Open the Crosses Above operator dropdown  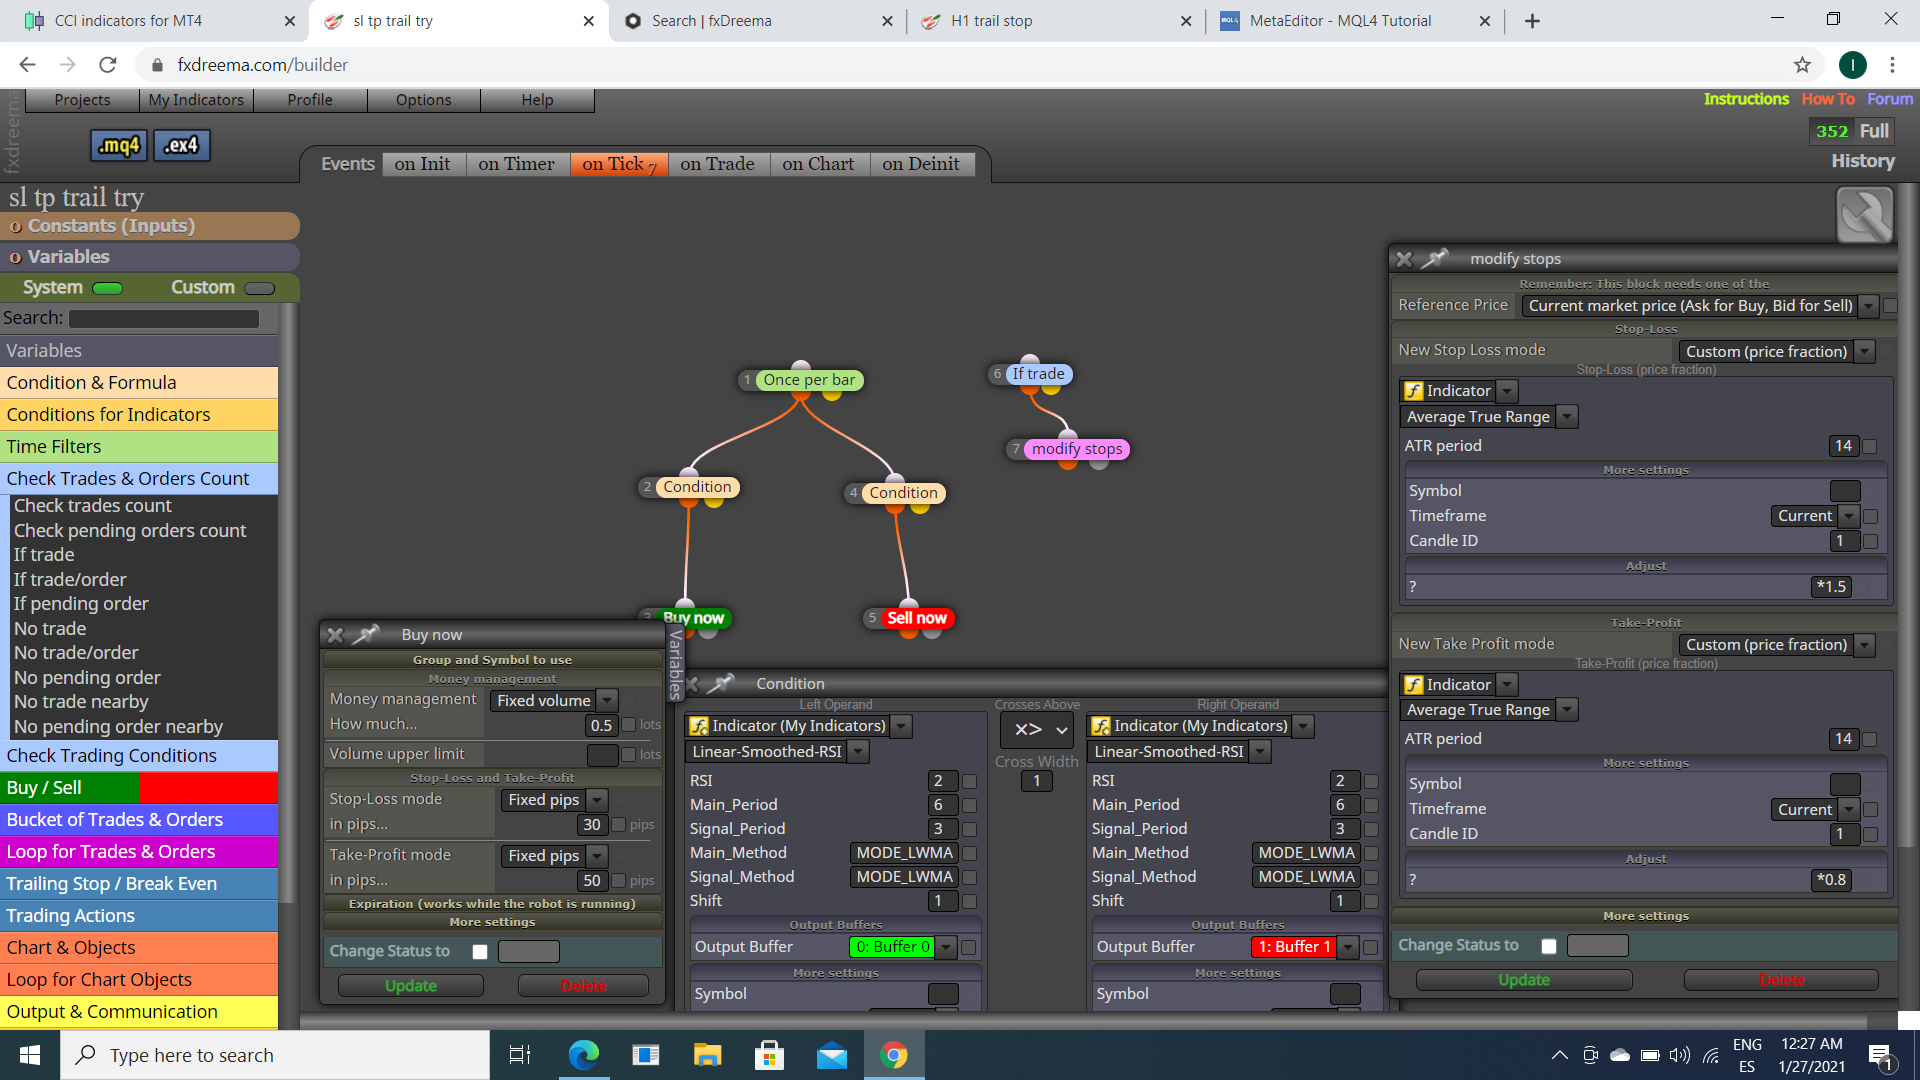[x=1037, y=730]
